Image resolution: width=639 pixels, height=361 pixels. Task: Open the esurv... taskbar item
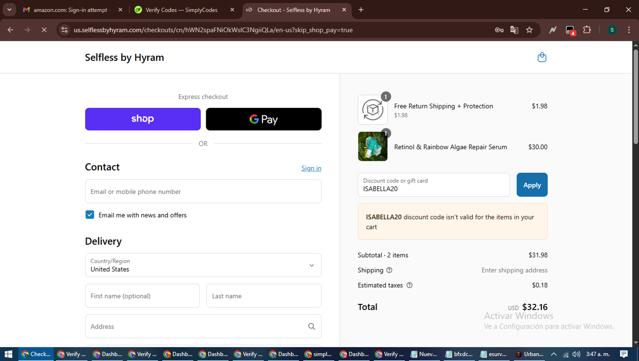click(494, 354)
